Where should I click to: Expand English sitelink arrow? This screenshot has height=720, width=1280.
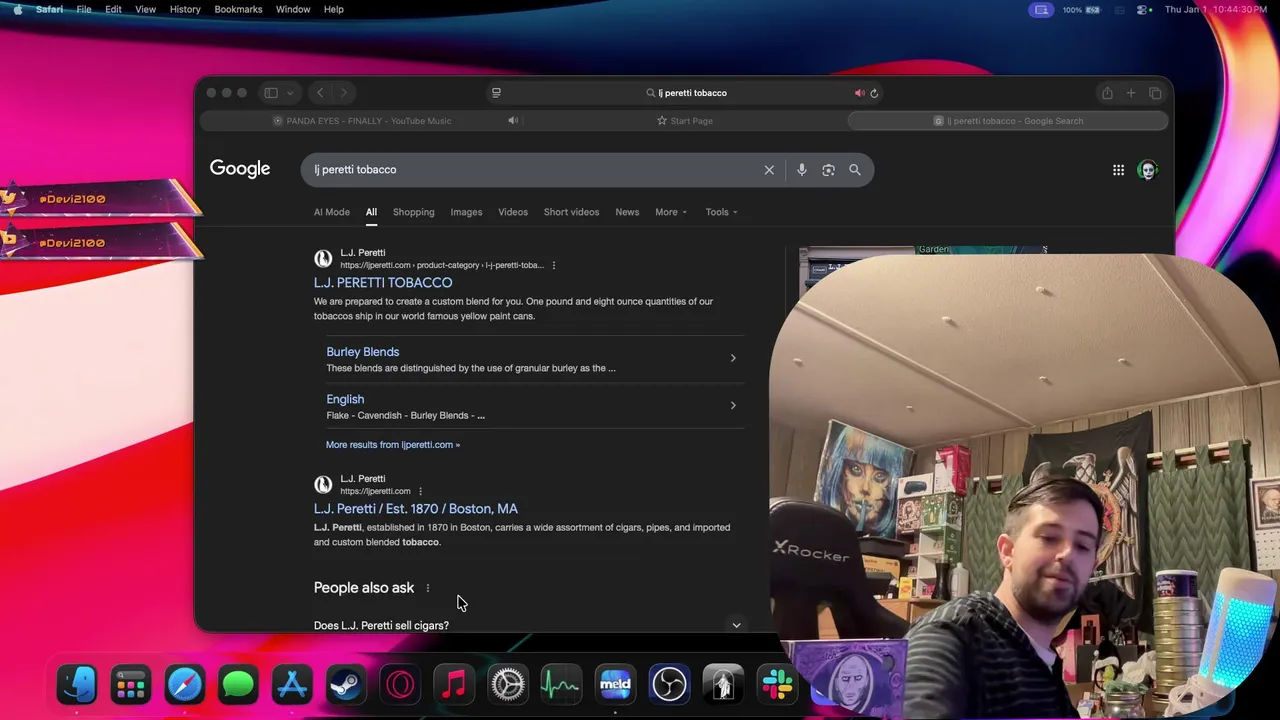pos(733,405)
